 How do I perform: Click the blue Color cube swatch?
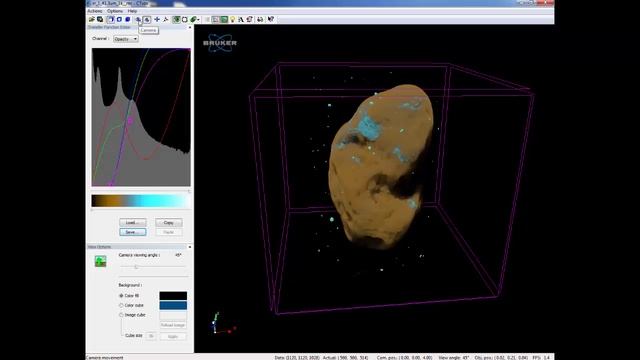(173, 305)
